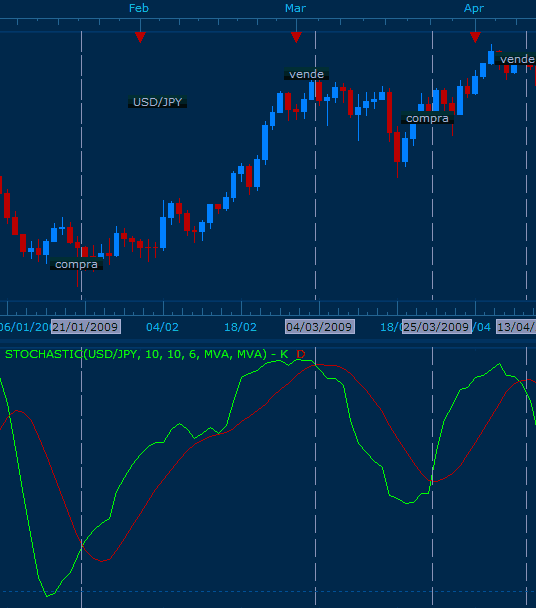Click the Feb month label
The width and height of the screenshot is (536, 608).
(139, 8)
